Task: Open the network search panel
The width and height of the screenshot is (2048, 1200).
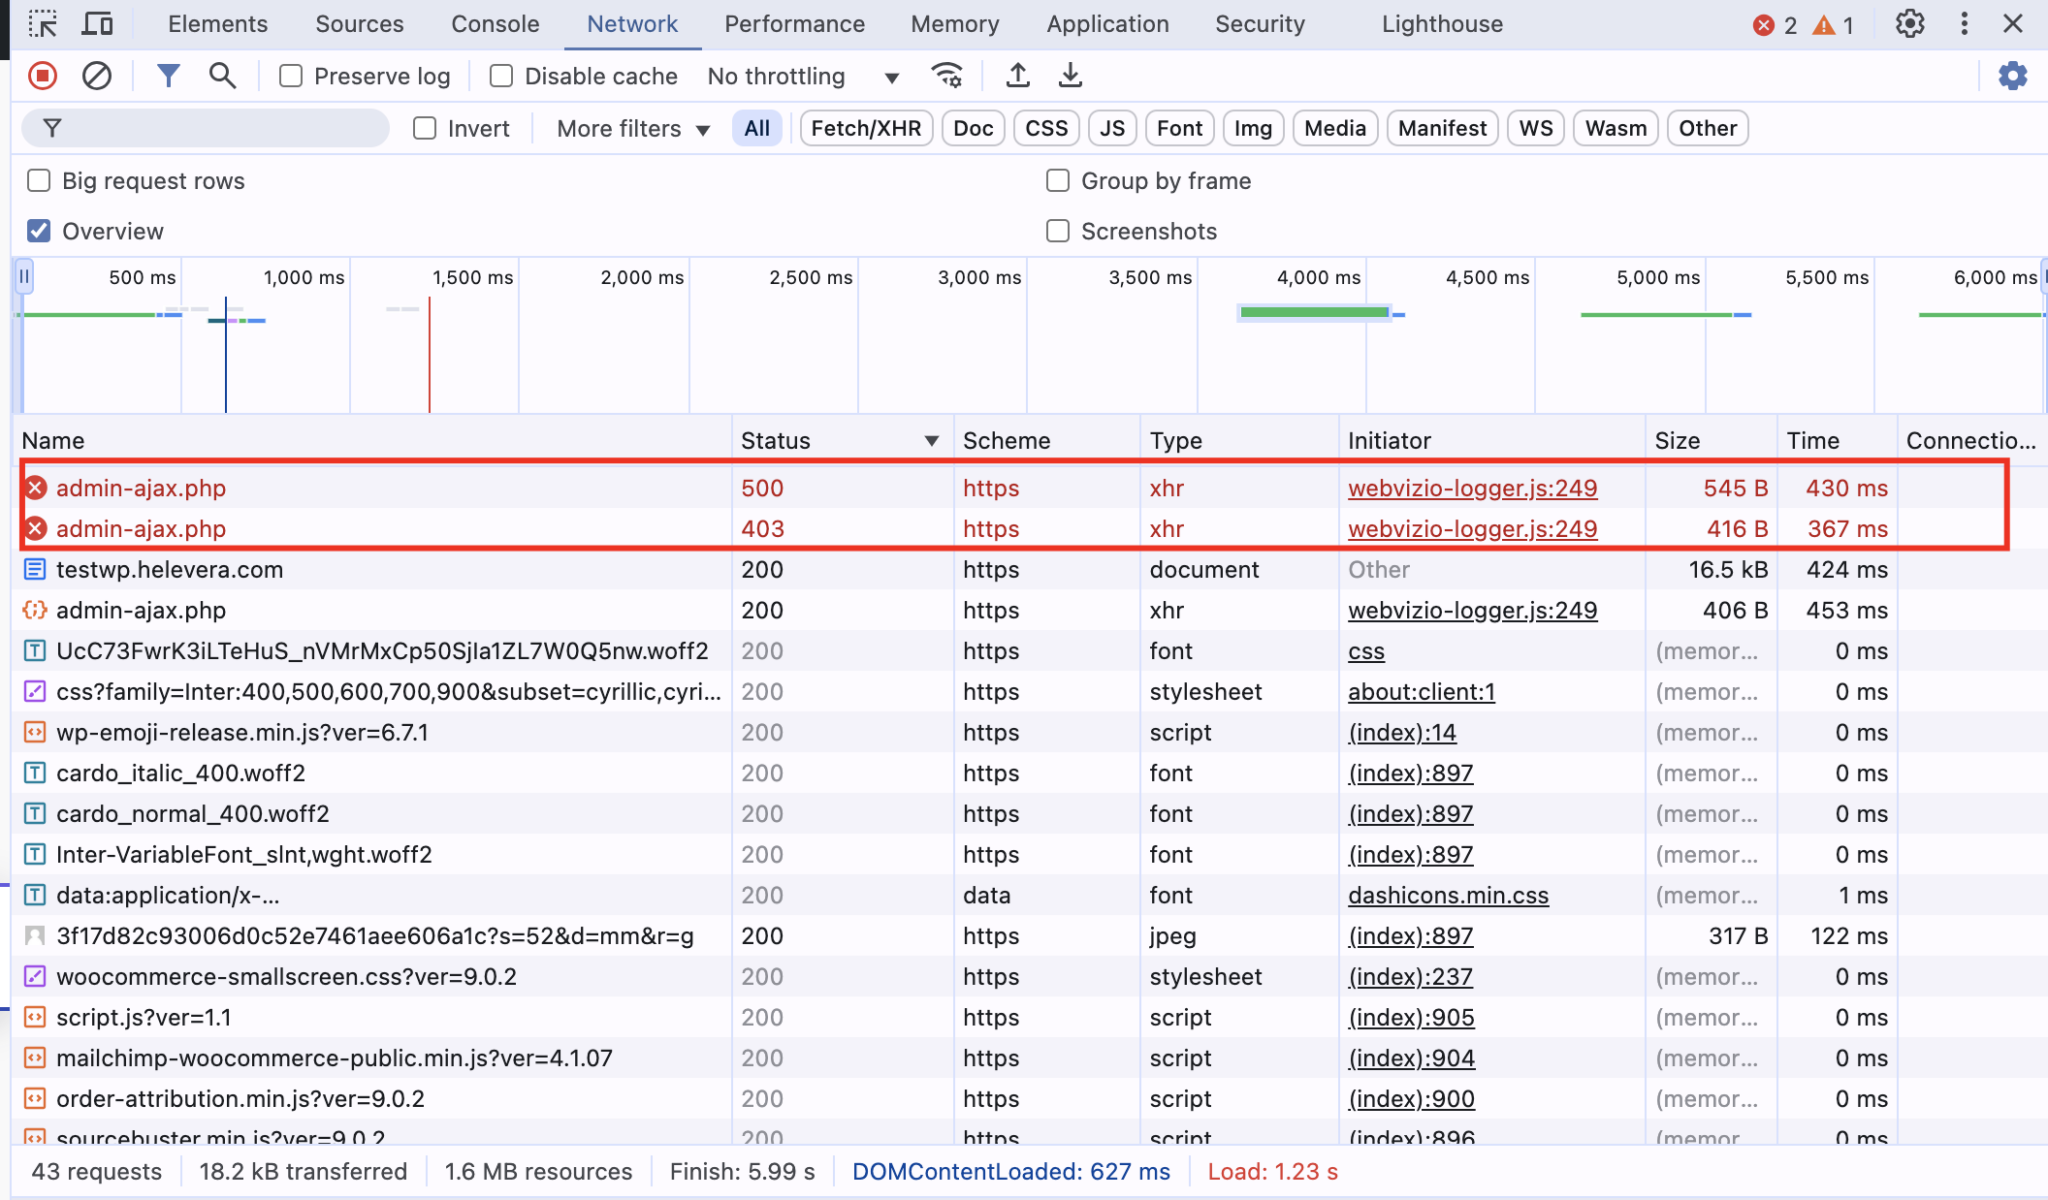Action: pyautogui.click(x=222, y=75)
